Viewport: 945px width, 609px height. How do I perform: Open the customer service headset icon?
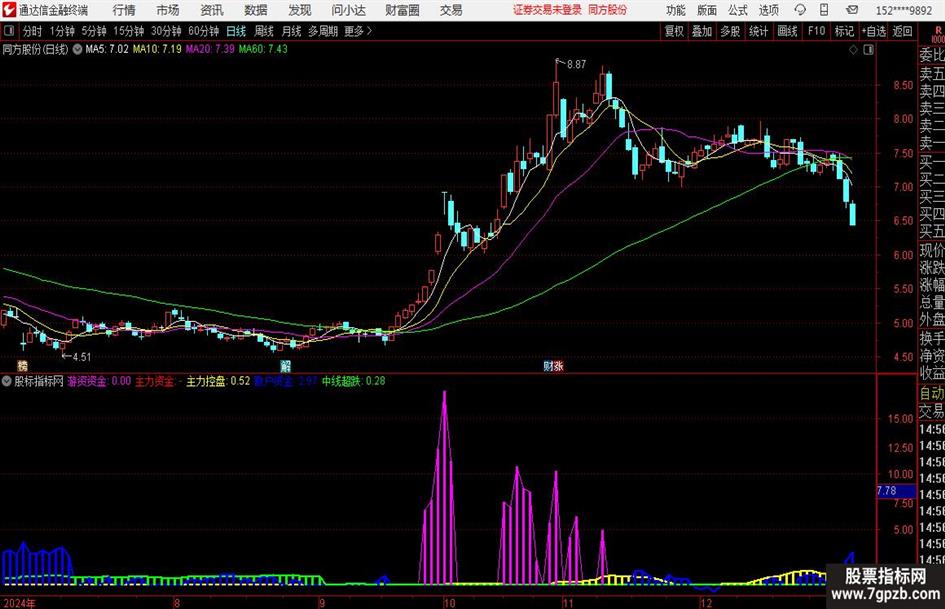coord(800,10)
